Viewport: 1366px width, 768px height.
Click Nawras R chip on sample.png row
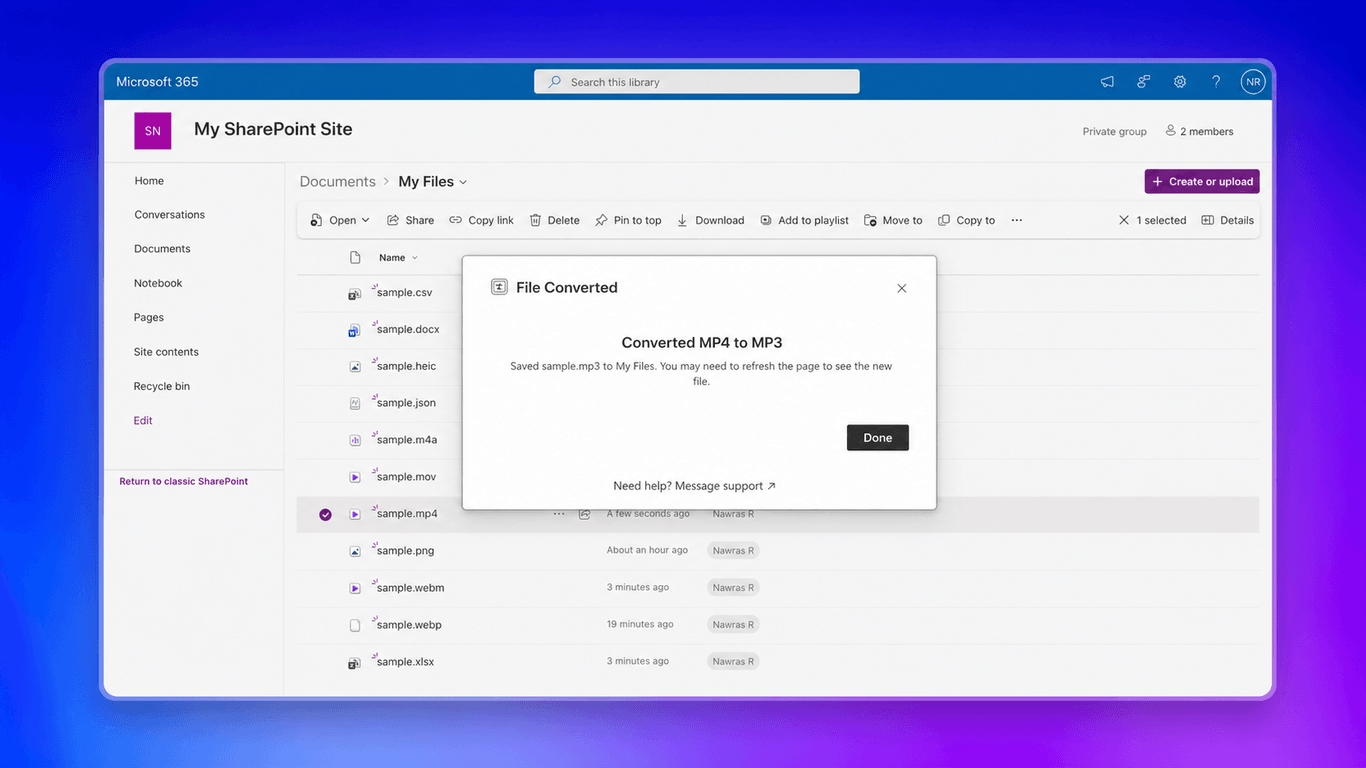733,551
